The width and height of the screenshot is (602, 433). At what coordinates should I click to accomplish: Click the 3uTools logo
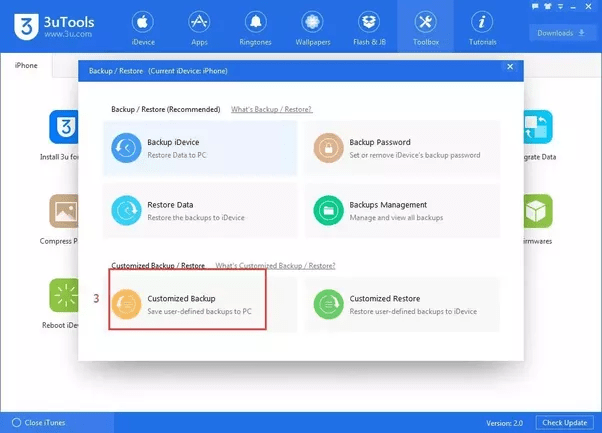54,26
